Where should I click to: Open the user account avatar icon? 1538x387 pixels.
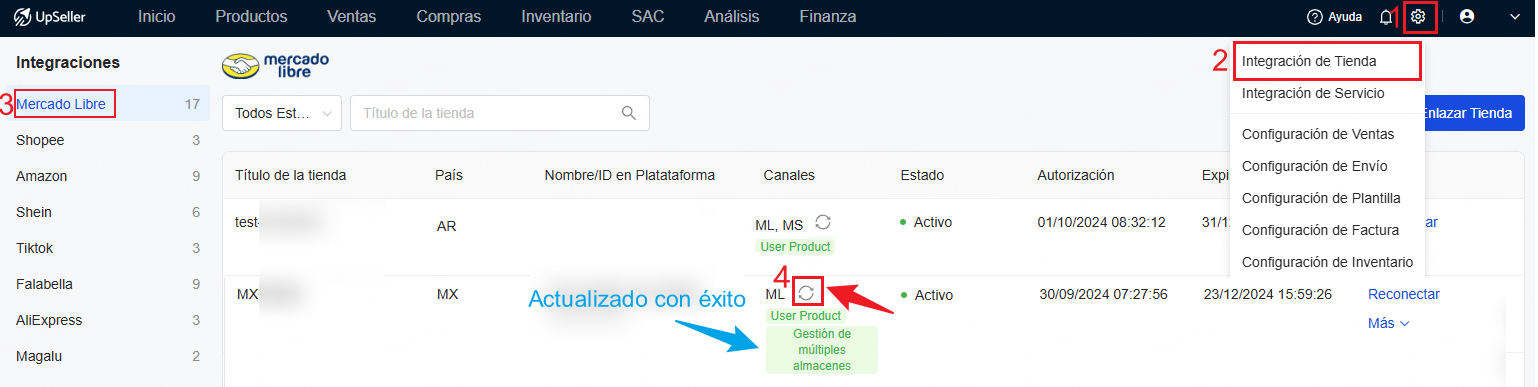coord(1467,17)
